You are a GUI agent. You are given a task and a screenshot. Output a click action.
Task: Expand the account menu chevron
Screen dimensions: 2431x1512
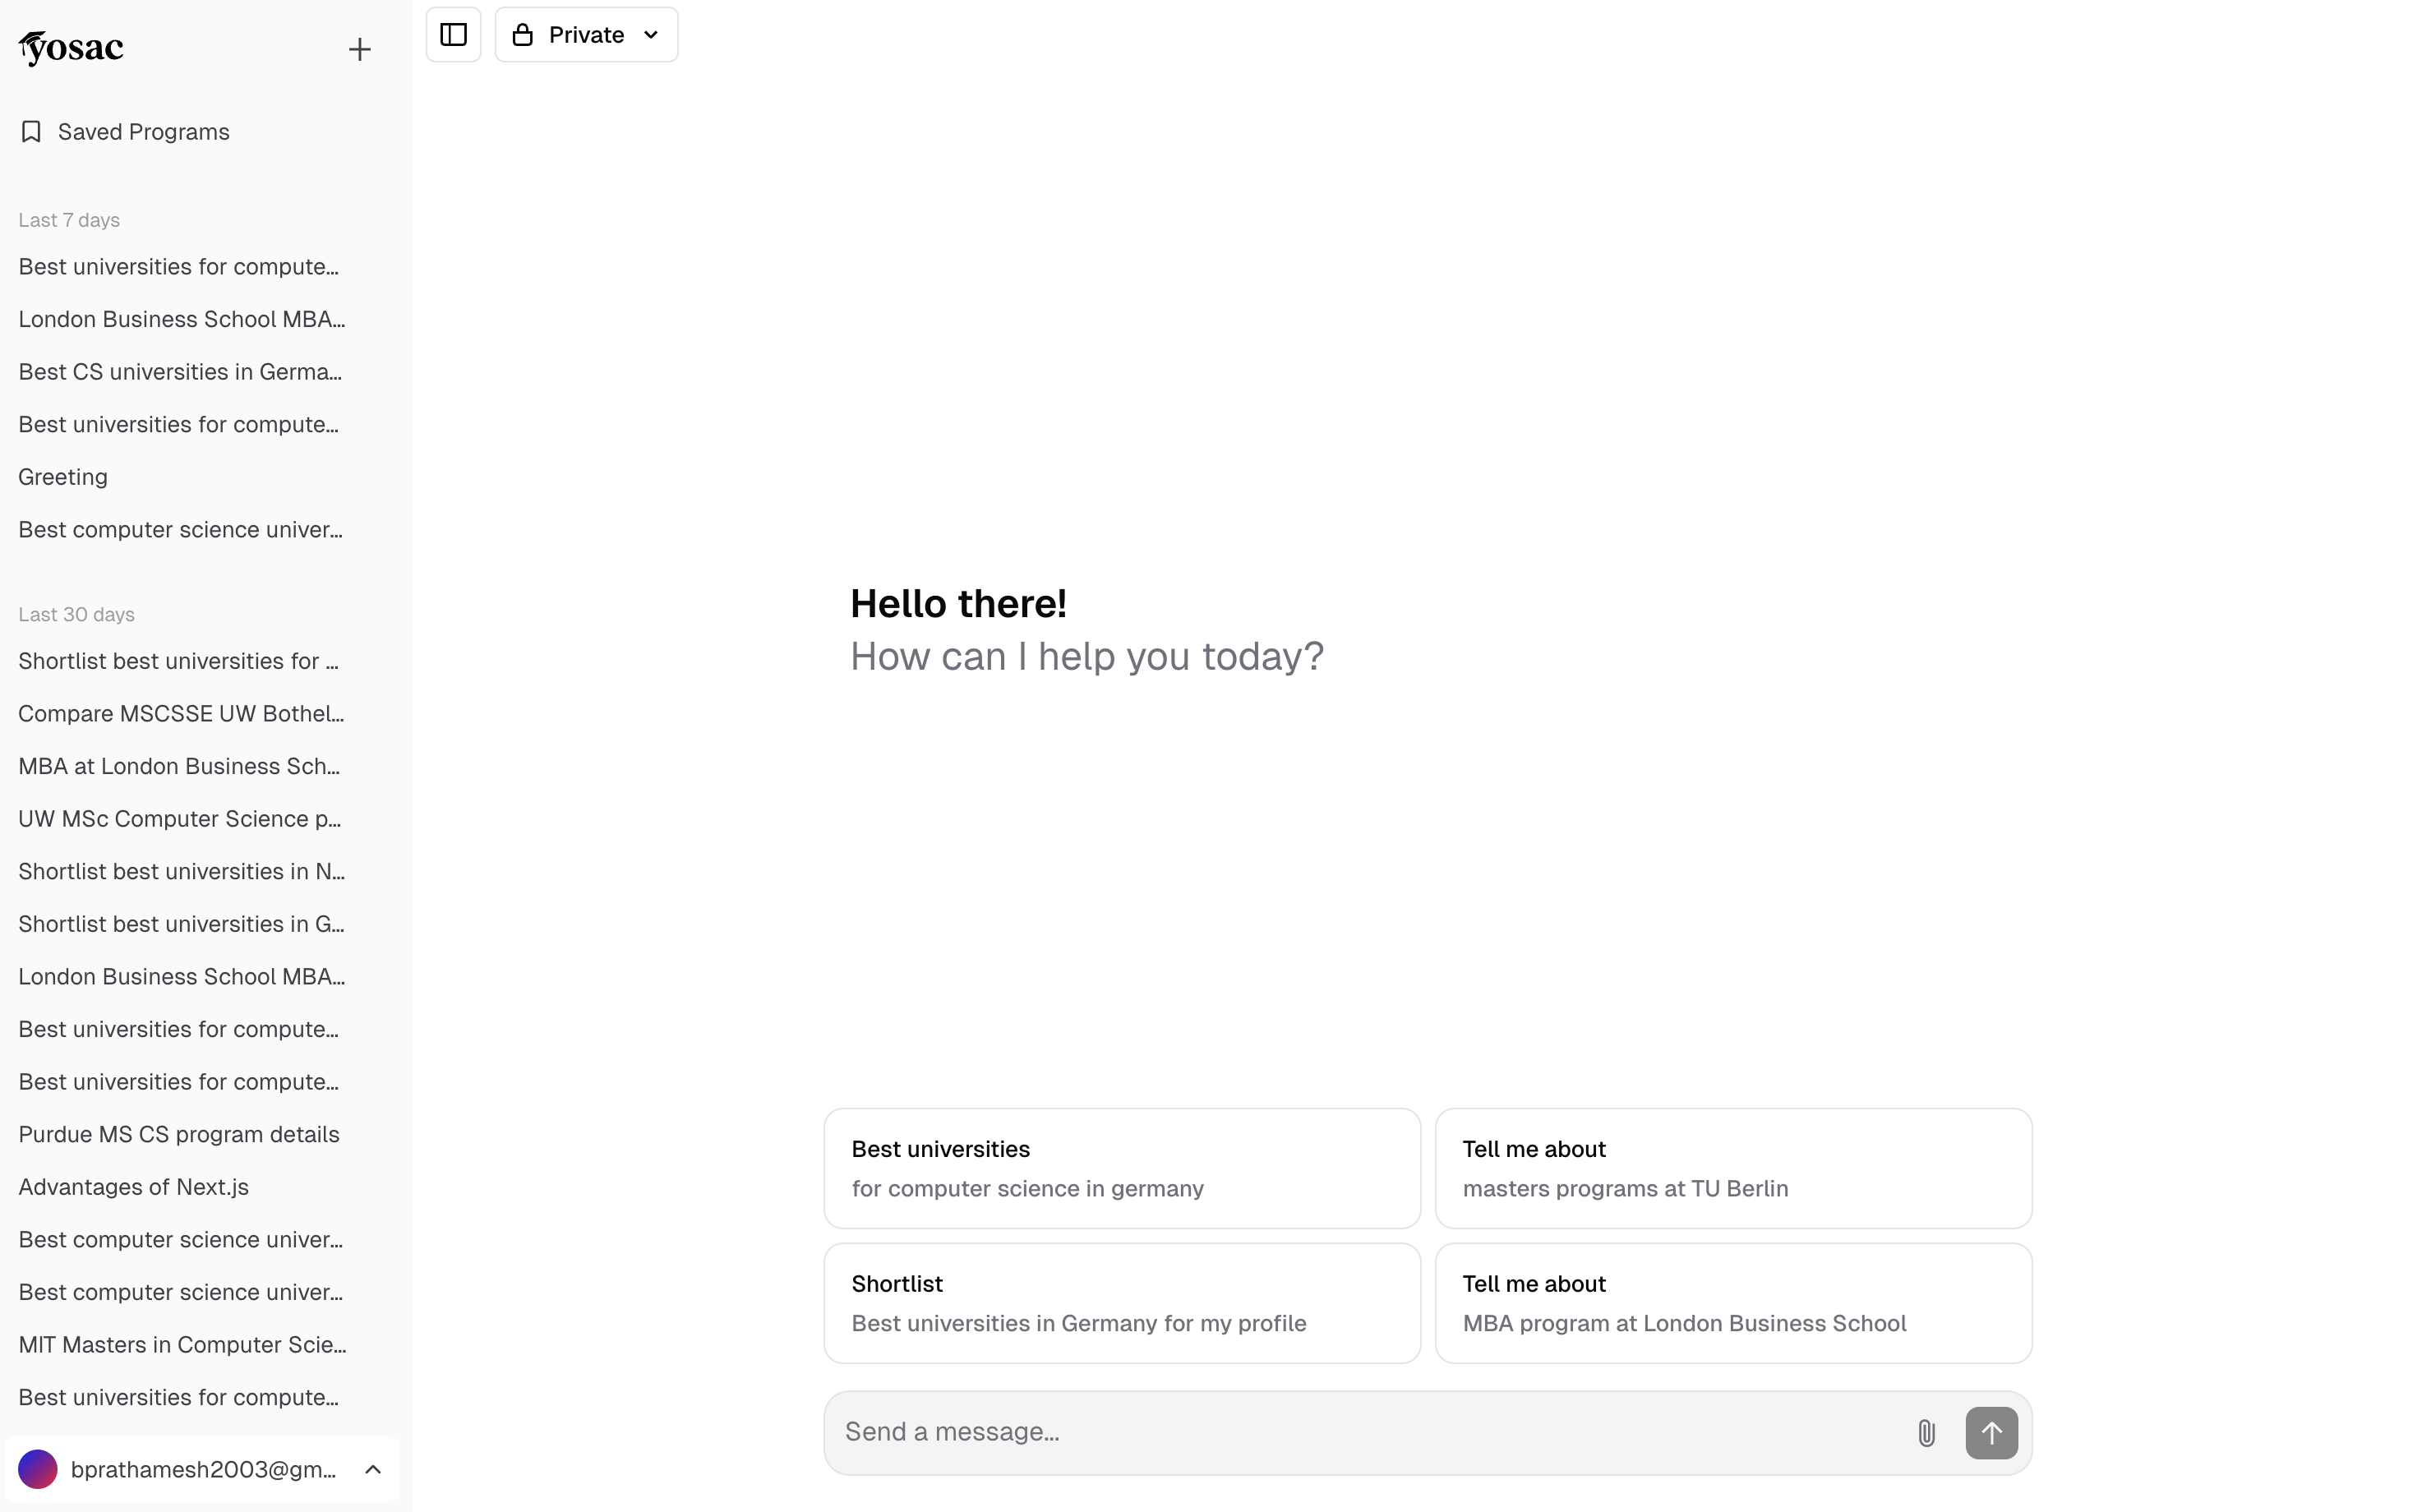click(373, 1469)
